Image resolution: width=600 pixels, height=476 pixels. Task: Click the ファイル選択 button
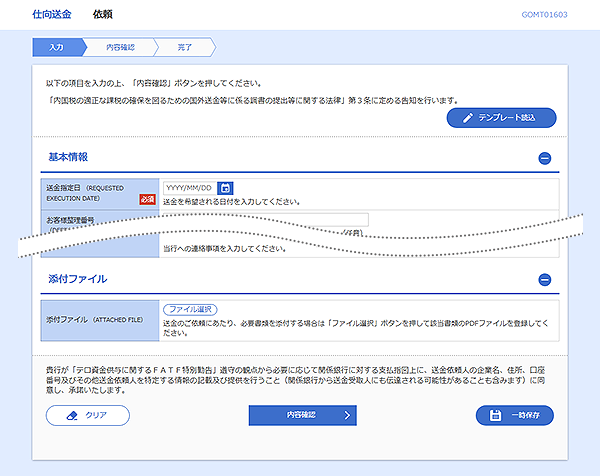click(190, 309)
